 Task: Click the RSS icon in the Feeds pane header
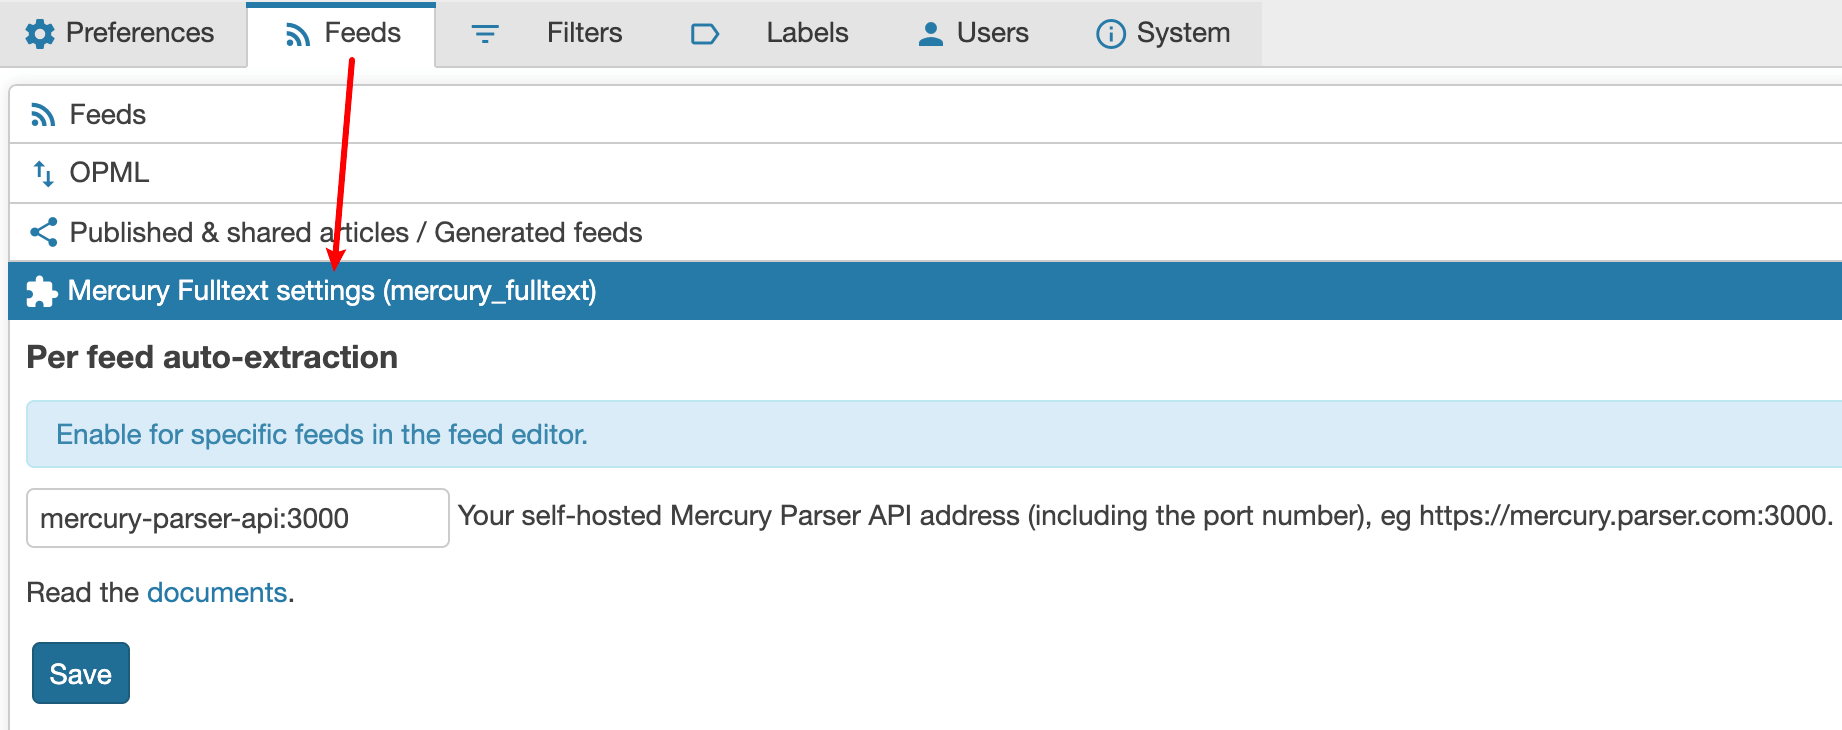[x=43, y=115]
